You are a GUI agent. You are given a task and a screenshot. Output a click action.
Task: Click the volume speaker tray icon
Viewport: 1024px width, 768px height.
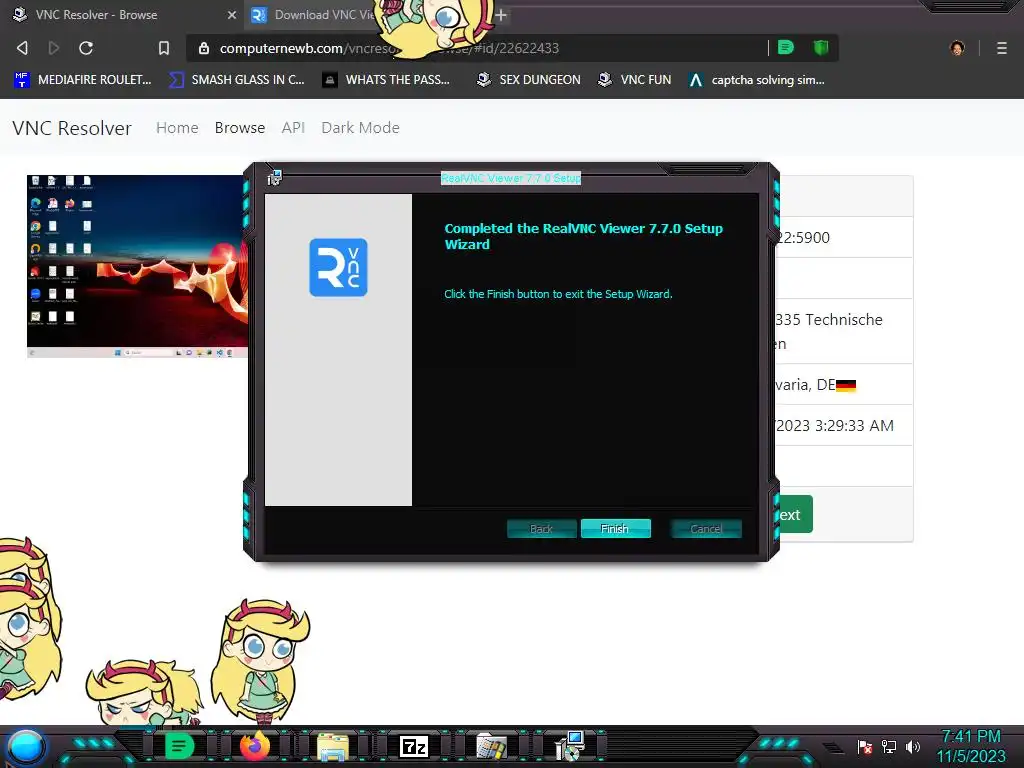click(913, 746)
